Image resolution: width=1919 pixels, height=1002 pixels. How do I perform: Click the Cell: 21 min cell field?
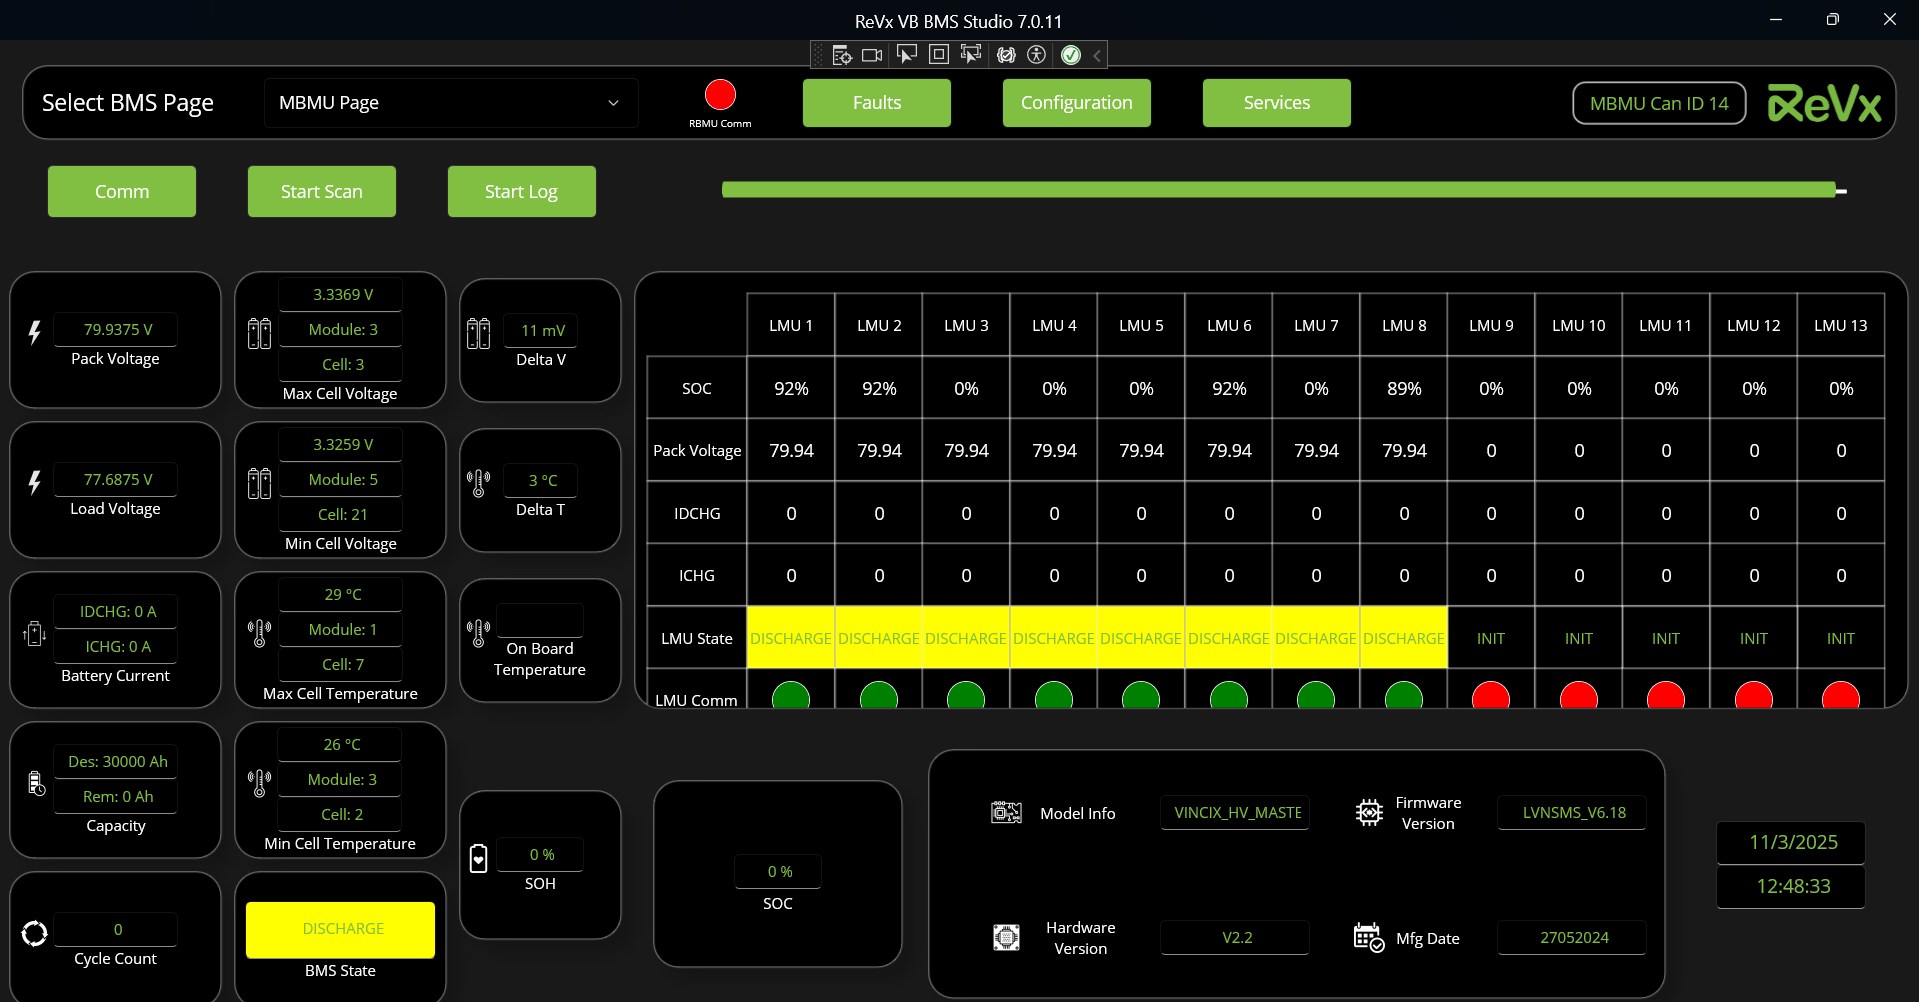coord(341,514)
